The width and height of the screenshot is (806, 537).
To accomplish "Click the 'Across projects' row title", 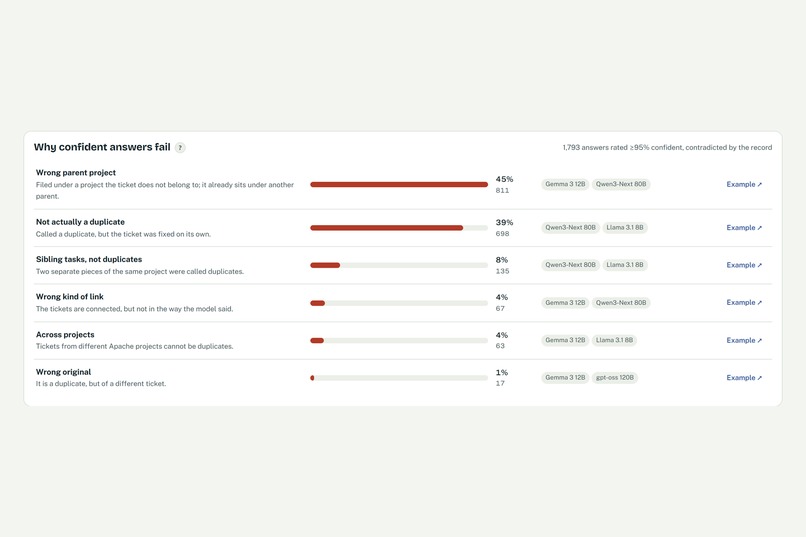I will [x=65, y=335].
